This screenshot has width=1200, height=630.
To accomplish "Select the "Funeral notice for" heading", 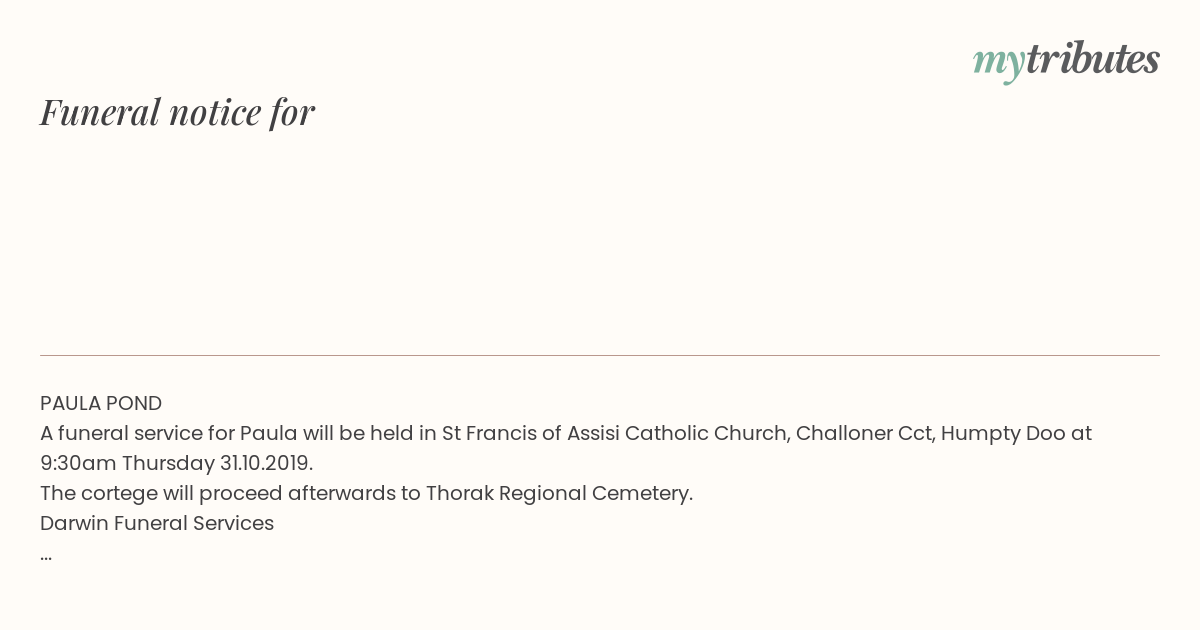I will point(177,112).
